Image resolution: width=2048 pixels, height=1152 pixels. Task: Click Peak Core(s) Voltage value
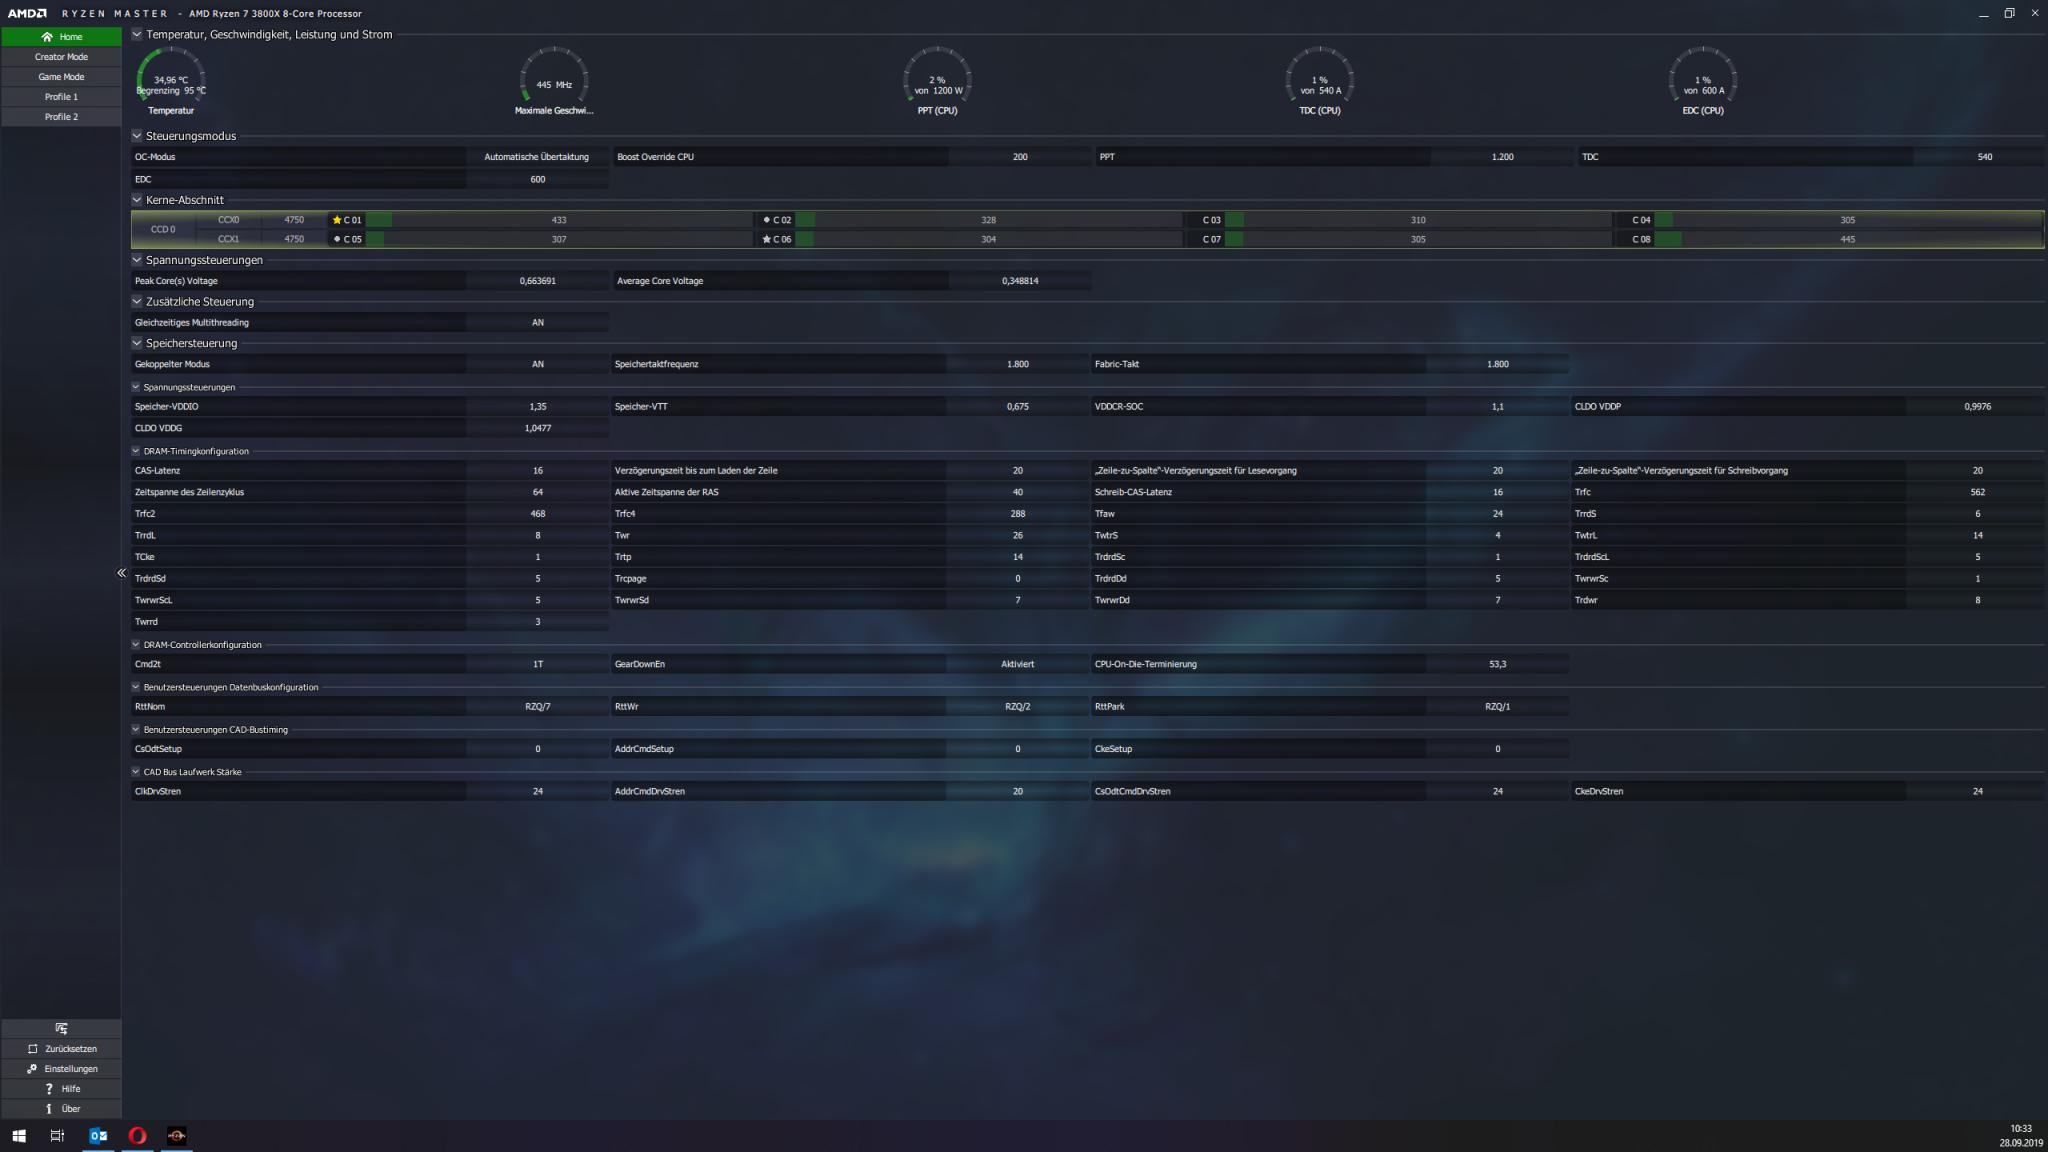coord(537,281)
